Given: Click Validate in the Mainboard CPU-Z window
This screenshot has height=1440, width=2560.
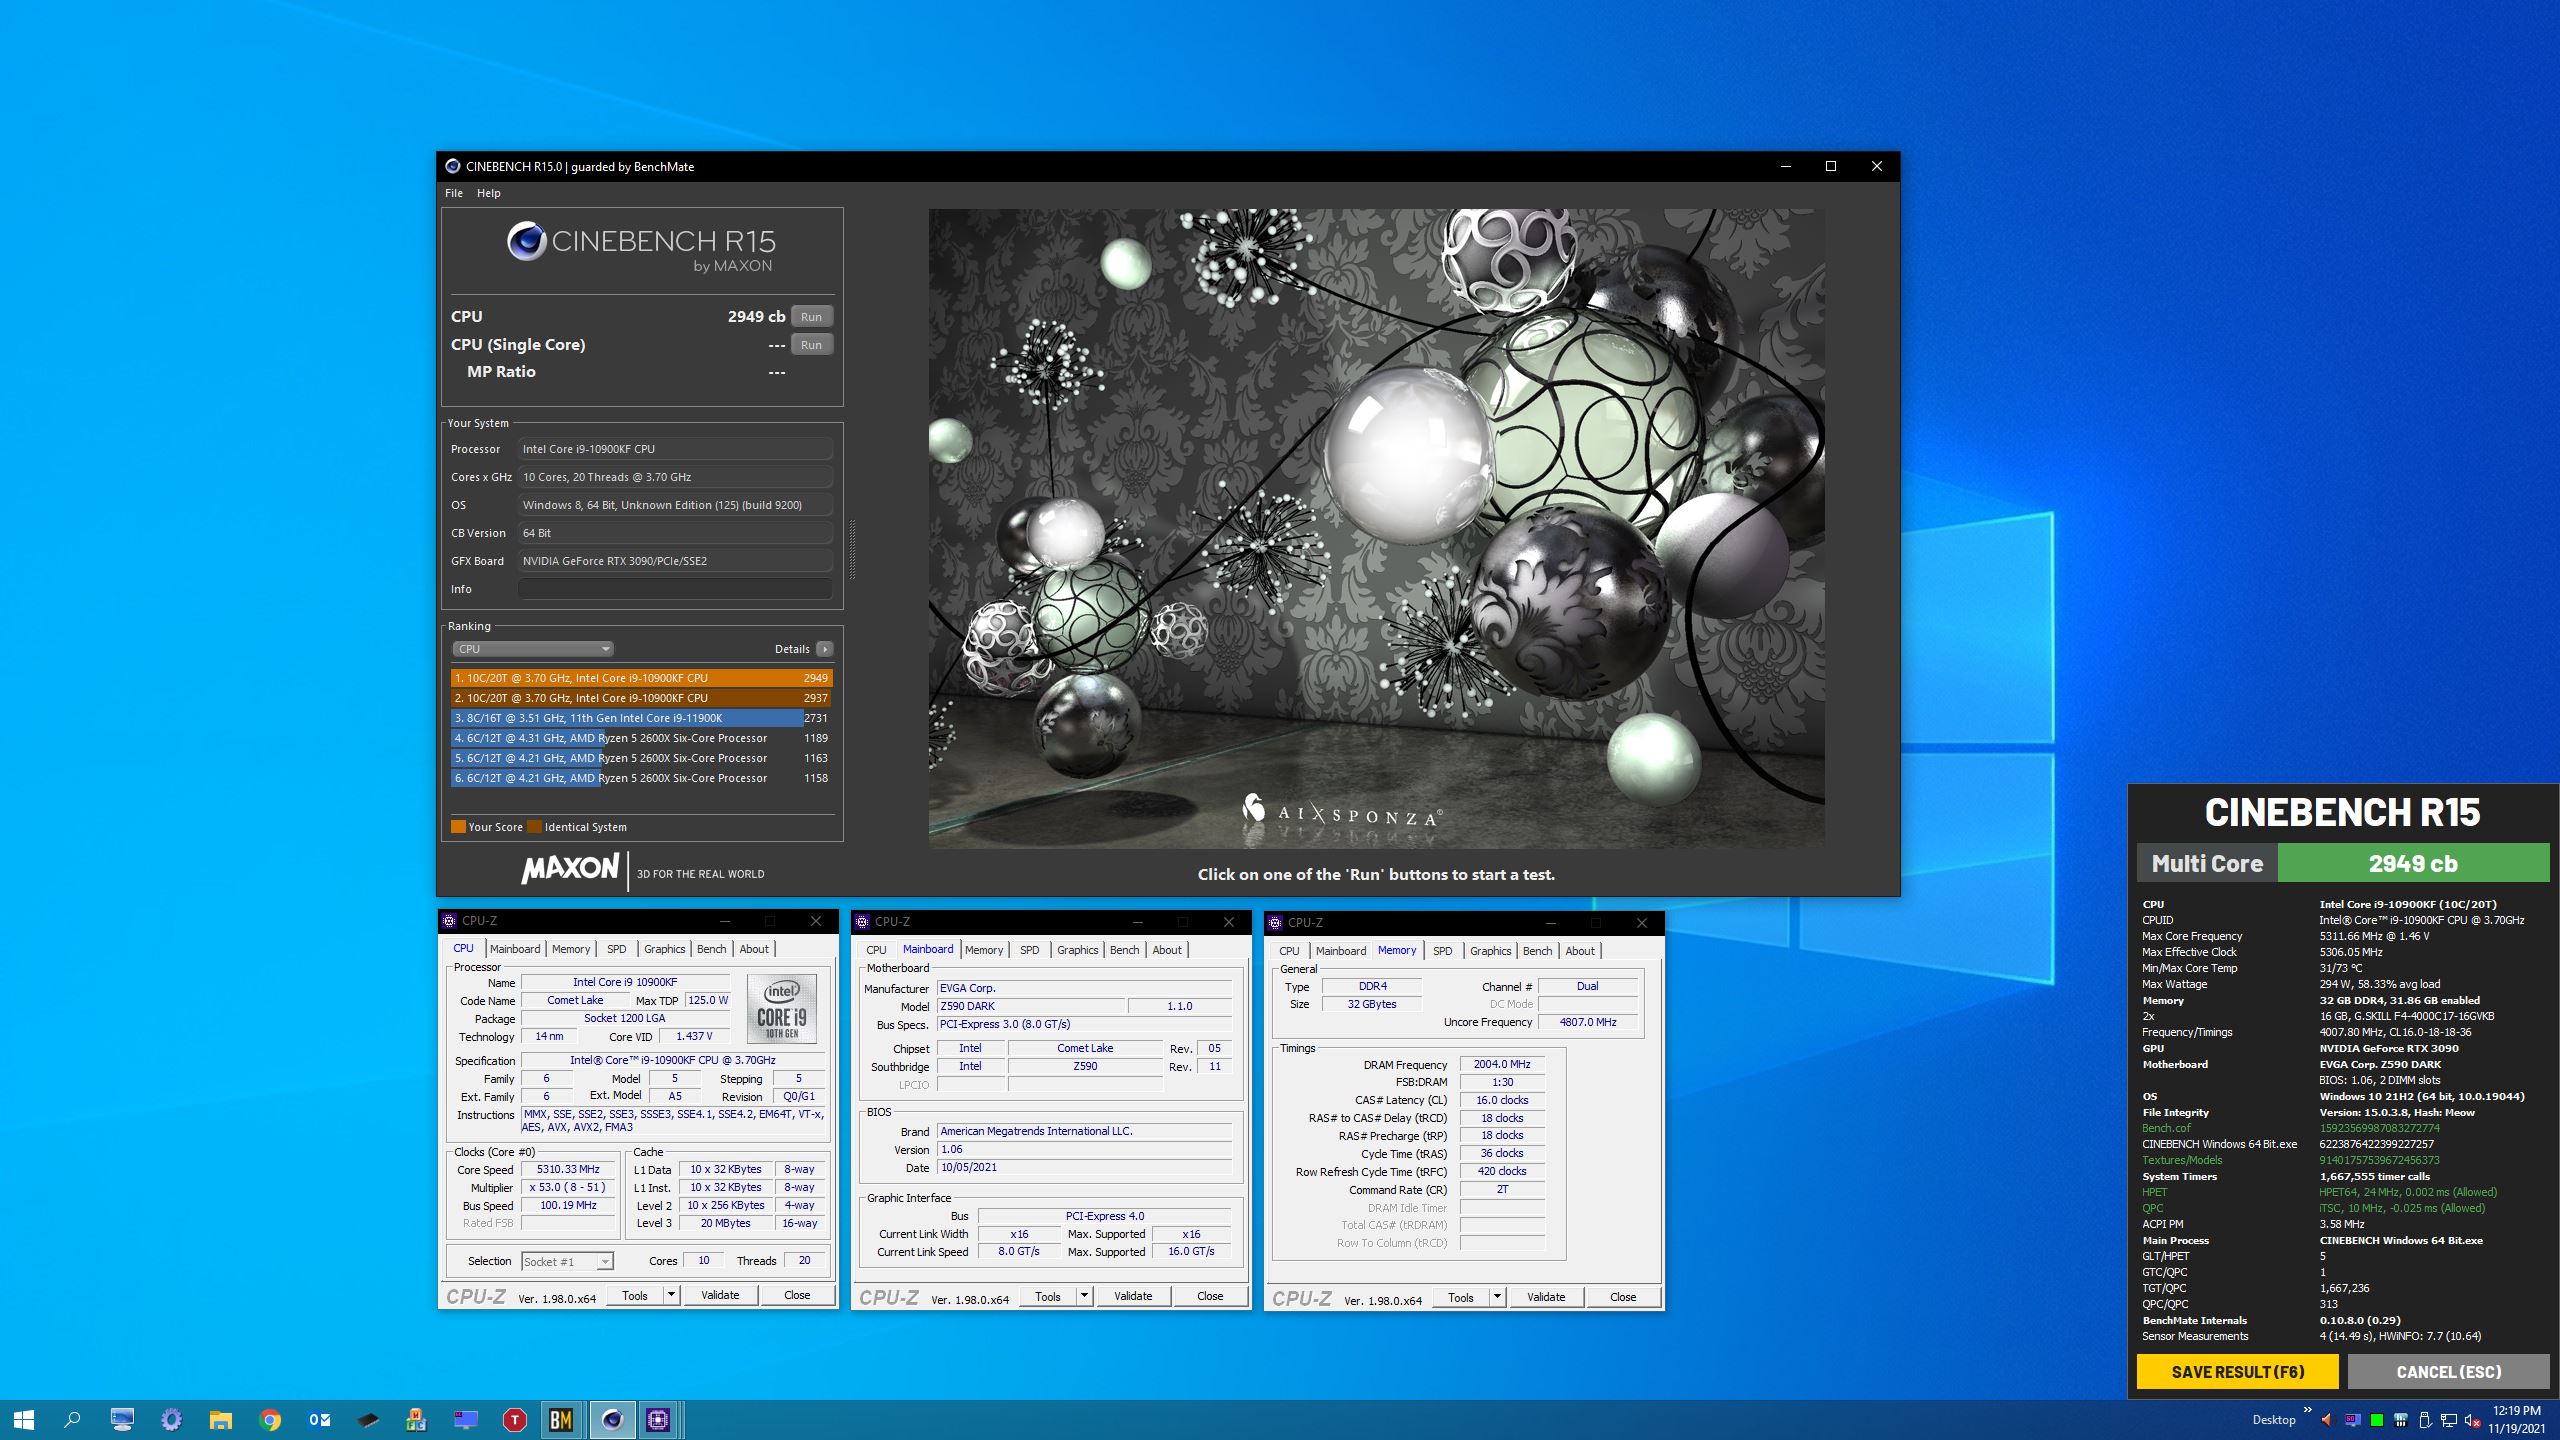Looking at the screenshot, I should click(x=1132, y=1296).
